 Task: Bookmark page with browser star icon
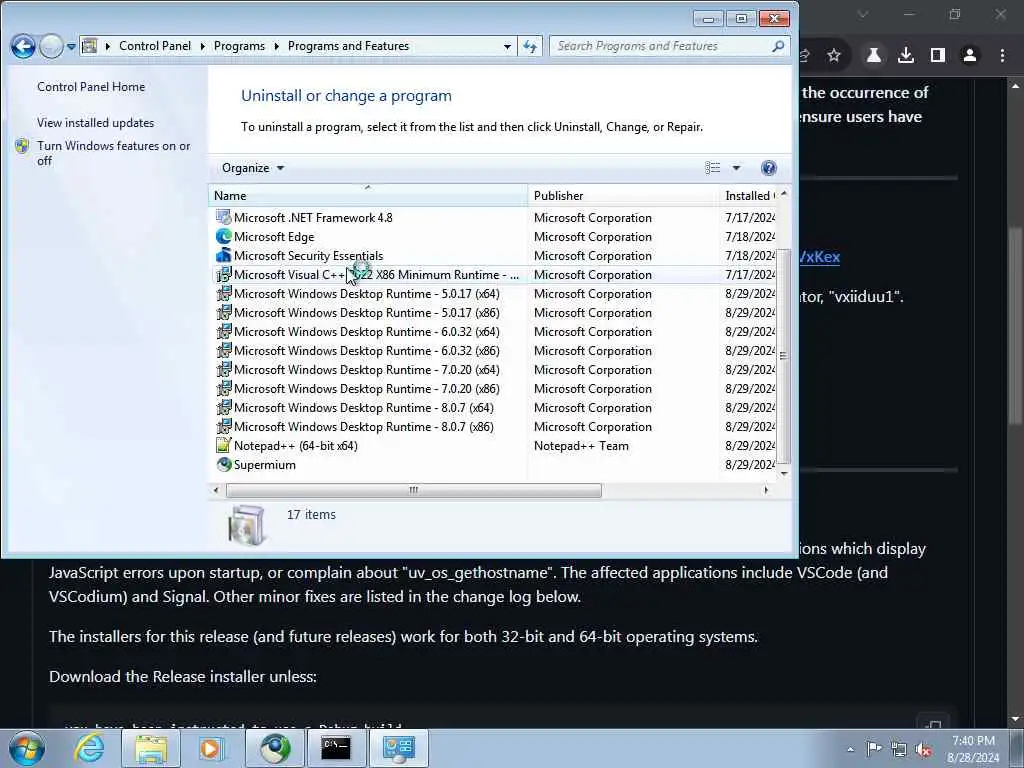click(833, 56)
